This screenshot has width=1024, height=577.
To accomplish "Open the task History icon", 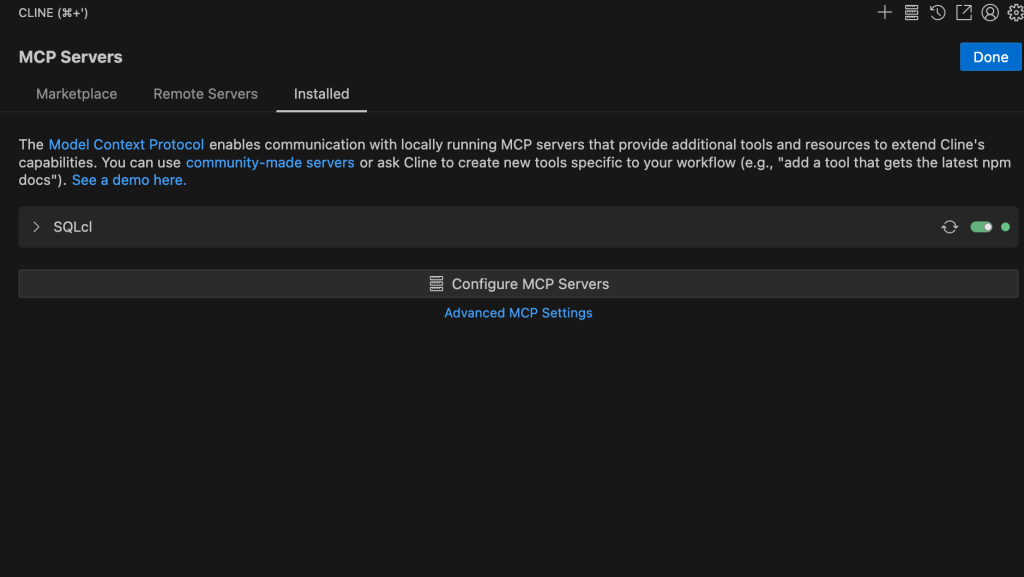I will pos(937,13).
